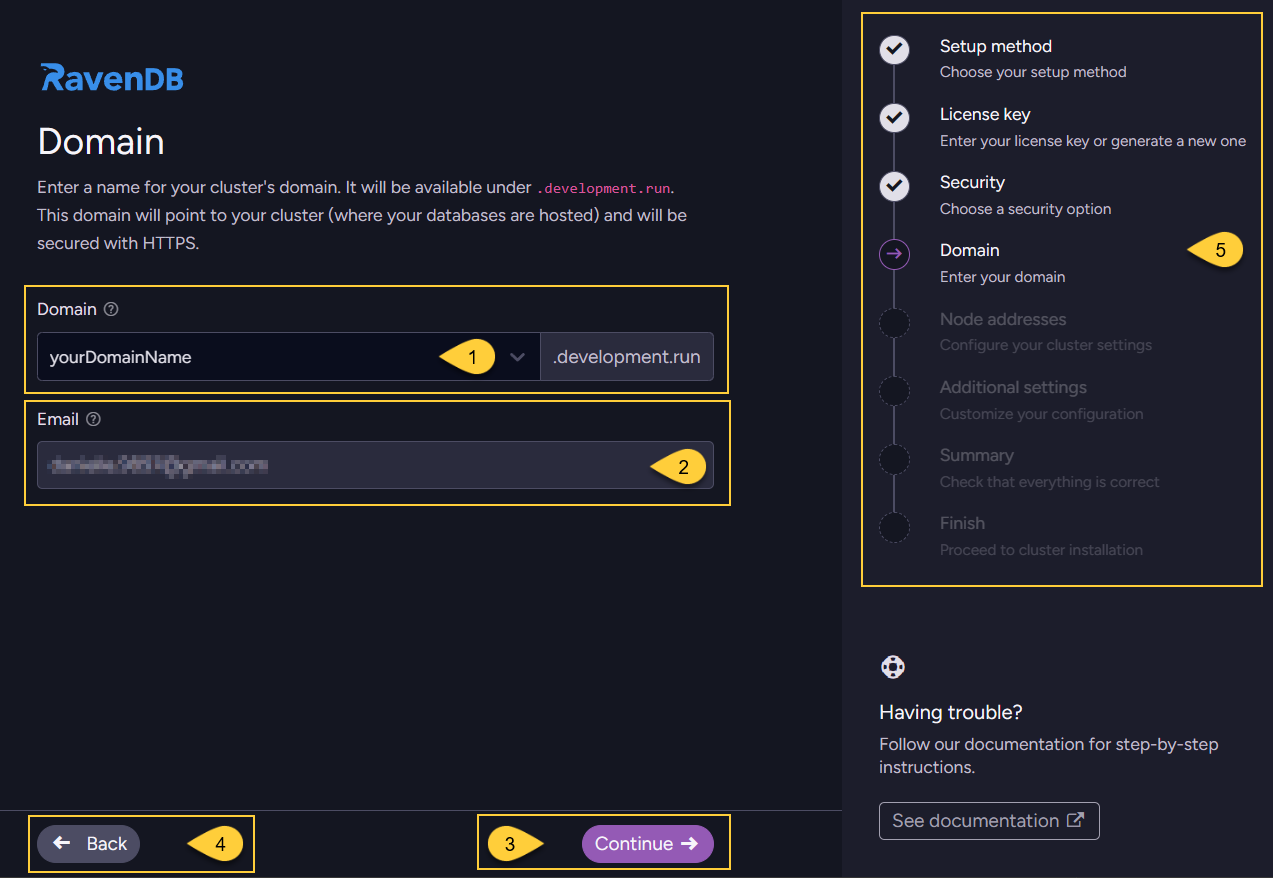Click the Email field help icon
This screenshot has width=1273, height=878.
tap(94, 420)
